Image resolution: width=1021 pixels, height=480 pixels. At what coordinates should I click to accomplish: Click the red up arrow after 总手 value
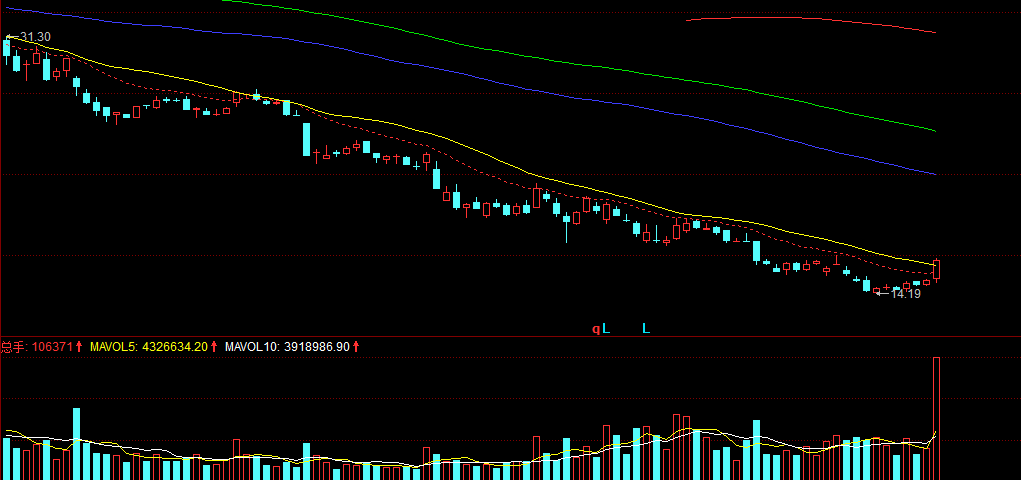tap(79, 346)
